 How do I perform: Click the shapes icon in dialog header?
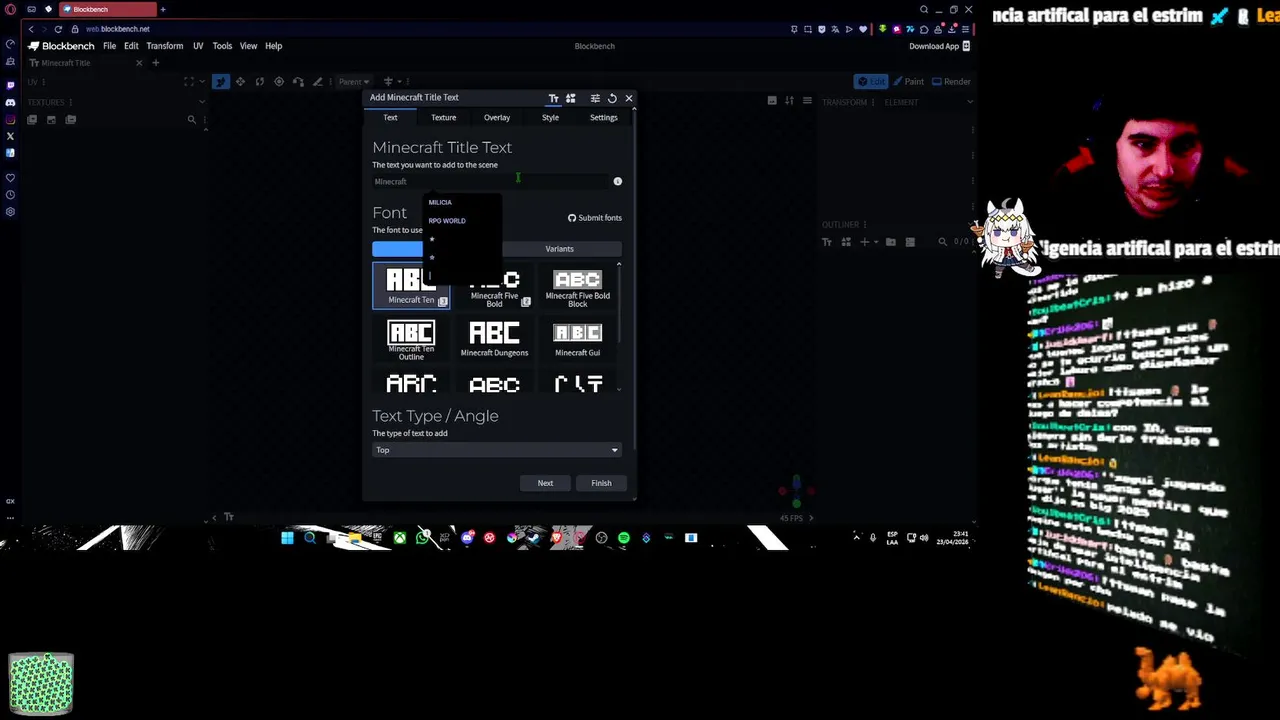570,98
